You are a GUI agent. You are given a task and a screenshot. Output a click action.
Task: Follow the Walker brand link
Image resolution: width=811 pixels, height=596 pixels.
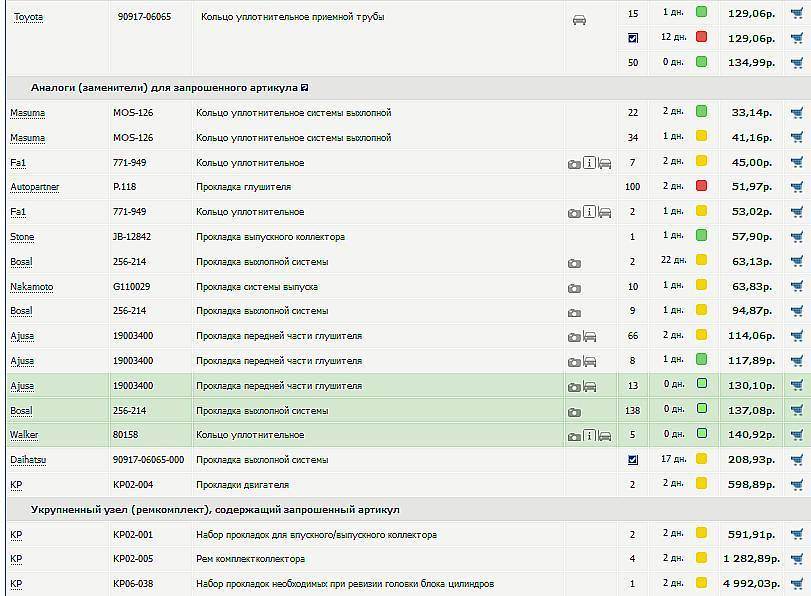coord(24,435)
